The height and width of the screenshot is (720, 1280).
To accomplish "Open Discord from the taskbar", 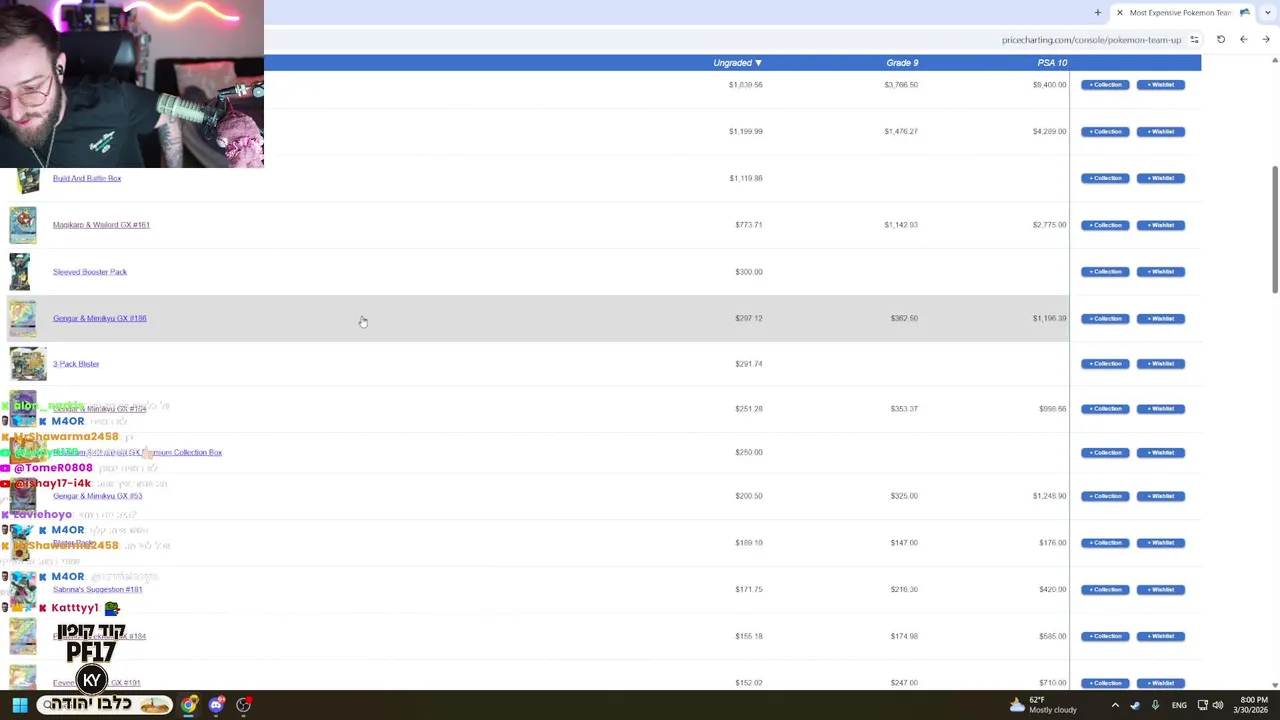I will pos(216,705).
